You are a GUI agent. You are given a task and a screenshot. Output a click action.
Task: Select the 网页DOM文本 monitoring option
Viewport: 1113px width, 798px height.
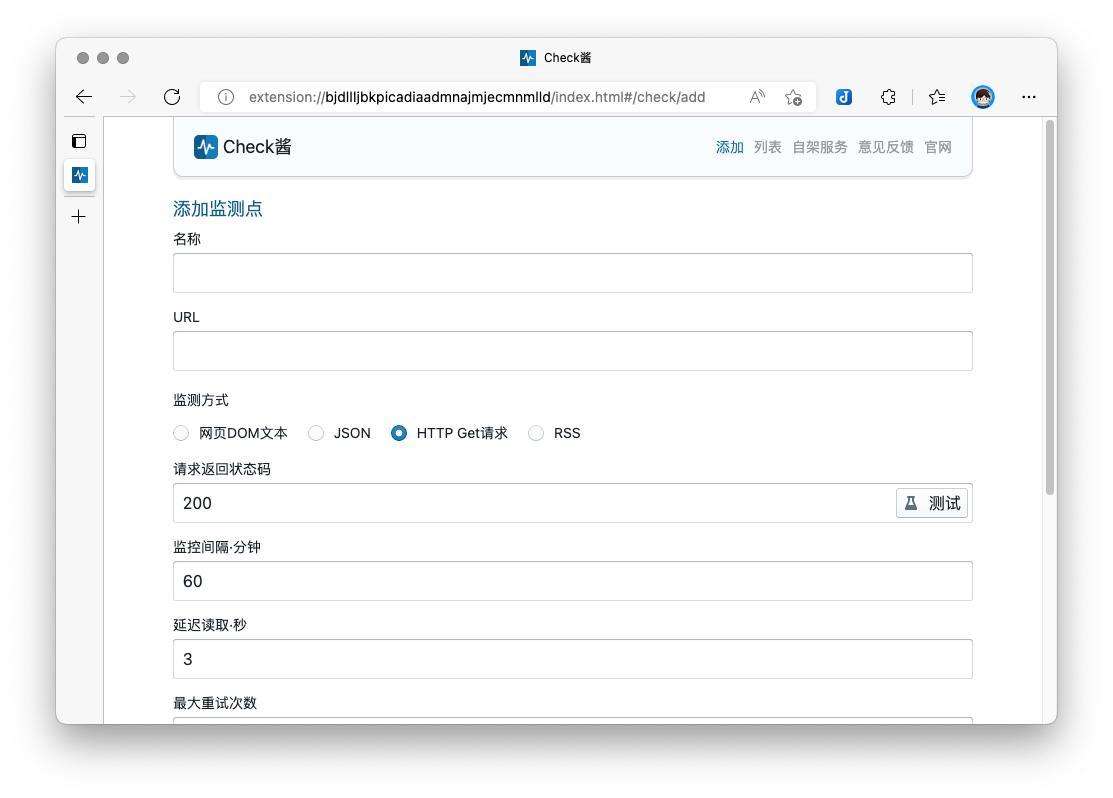click(181, 433)
